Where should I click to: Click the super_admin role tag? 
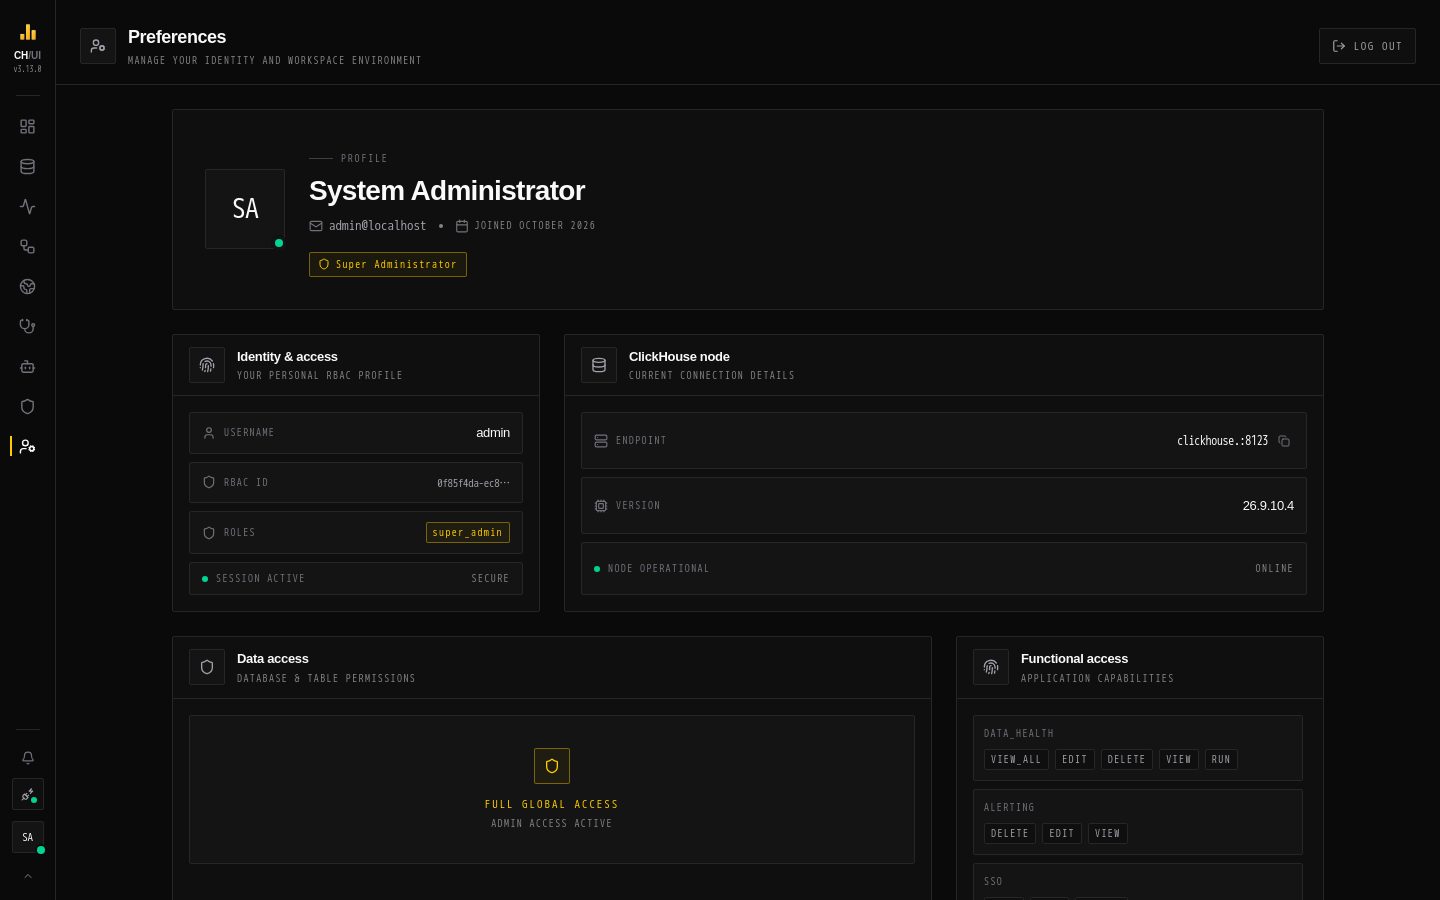pos(468,533)
